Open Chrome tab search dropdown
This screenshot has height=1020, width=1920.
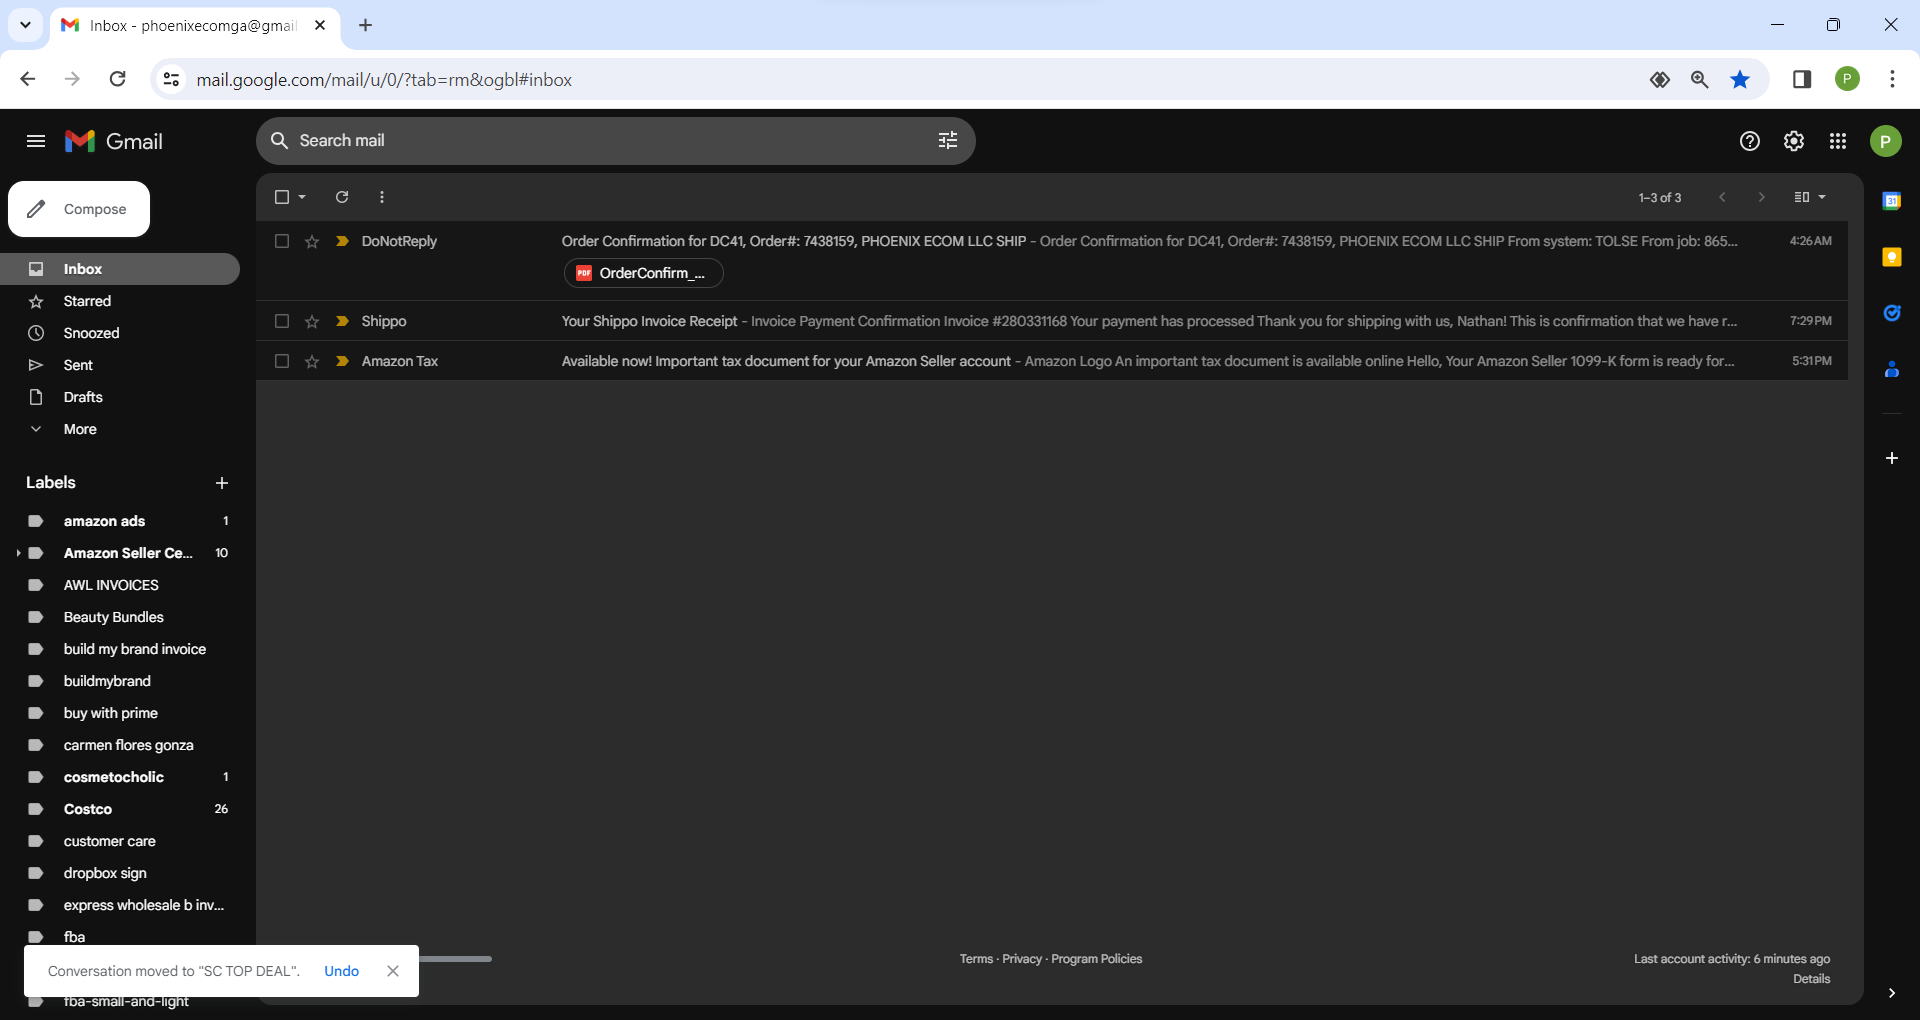[25, 25]
